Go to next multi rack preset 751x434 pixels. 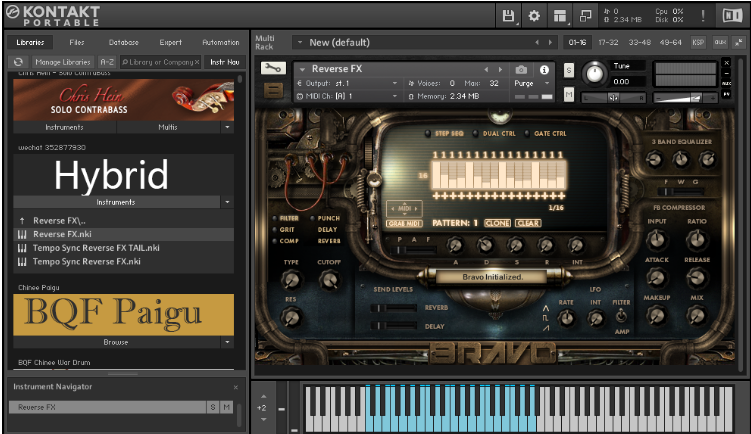coord(550,42)
